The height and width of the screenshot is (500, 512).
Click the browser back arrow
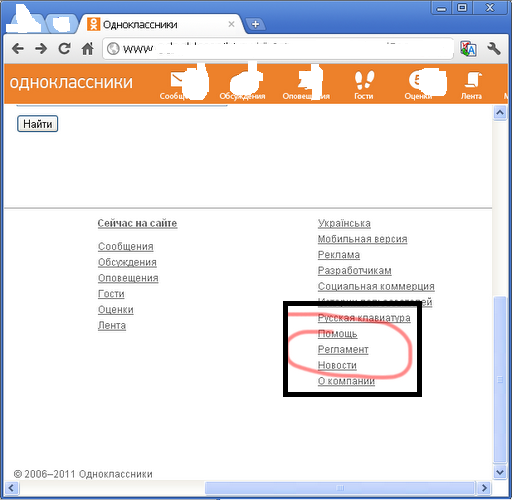18,49
